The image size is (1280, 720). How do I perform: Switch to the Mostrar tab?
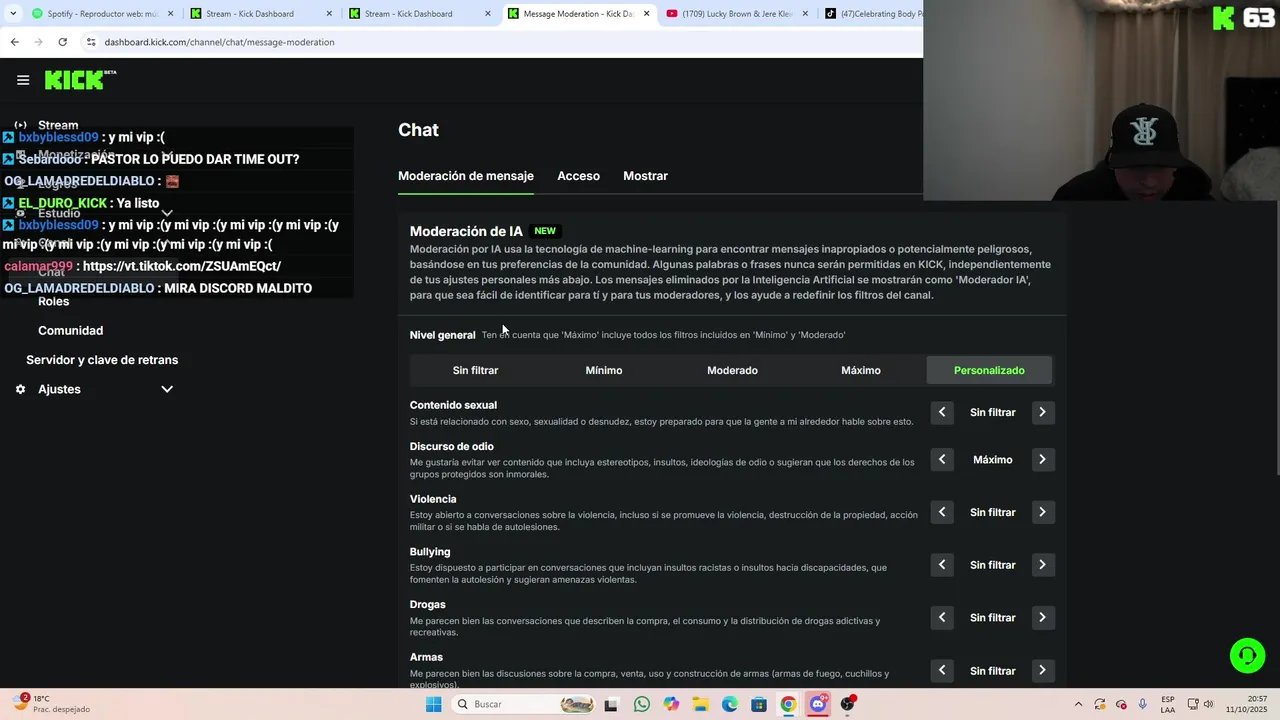click(645, 176)
